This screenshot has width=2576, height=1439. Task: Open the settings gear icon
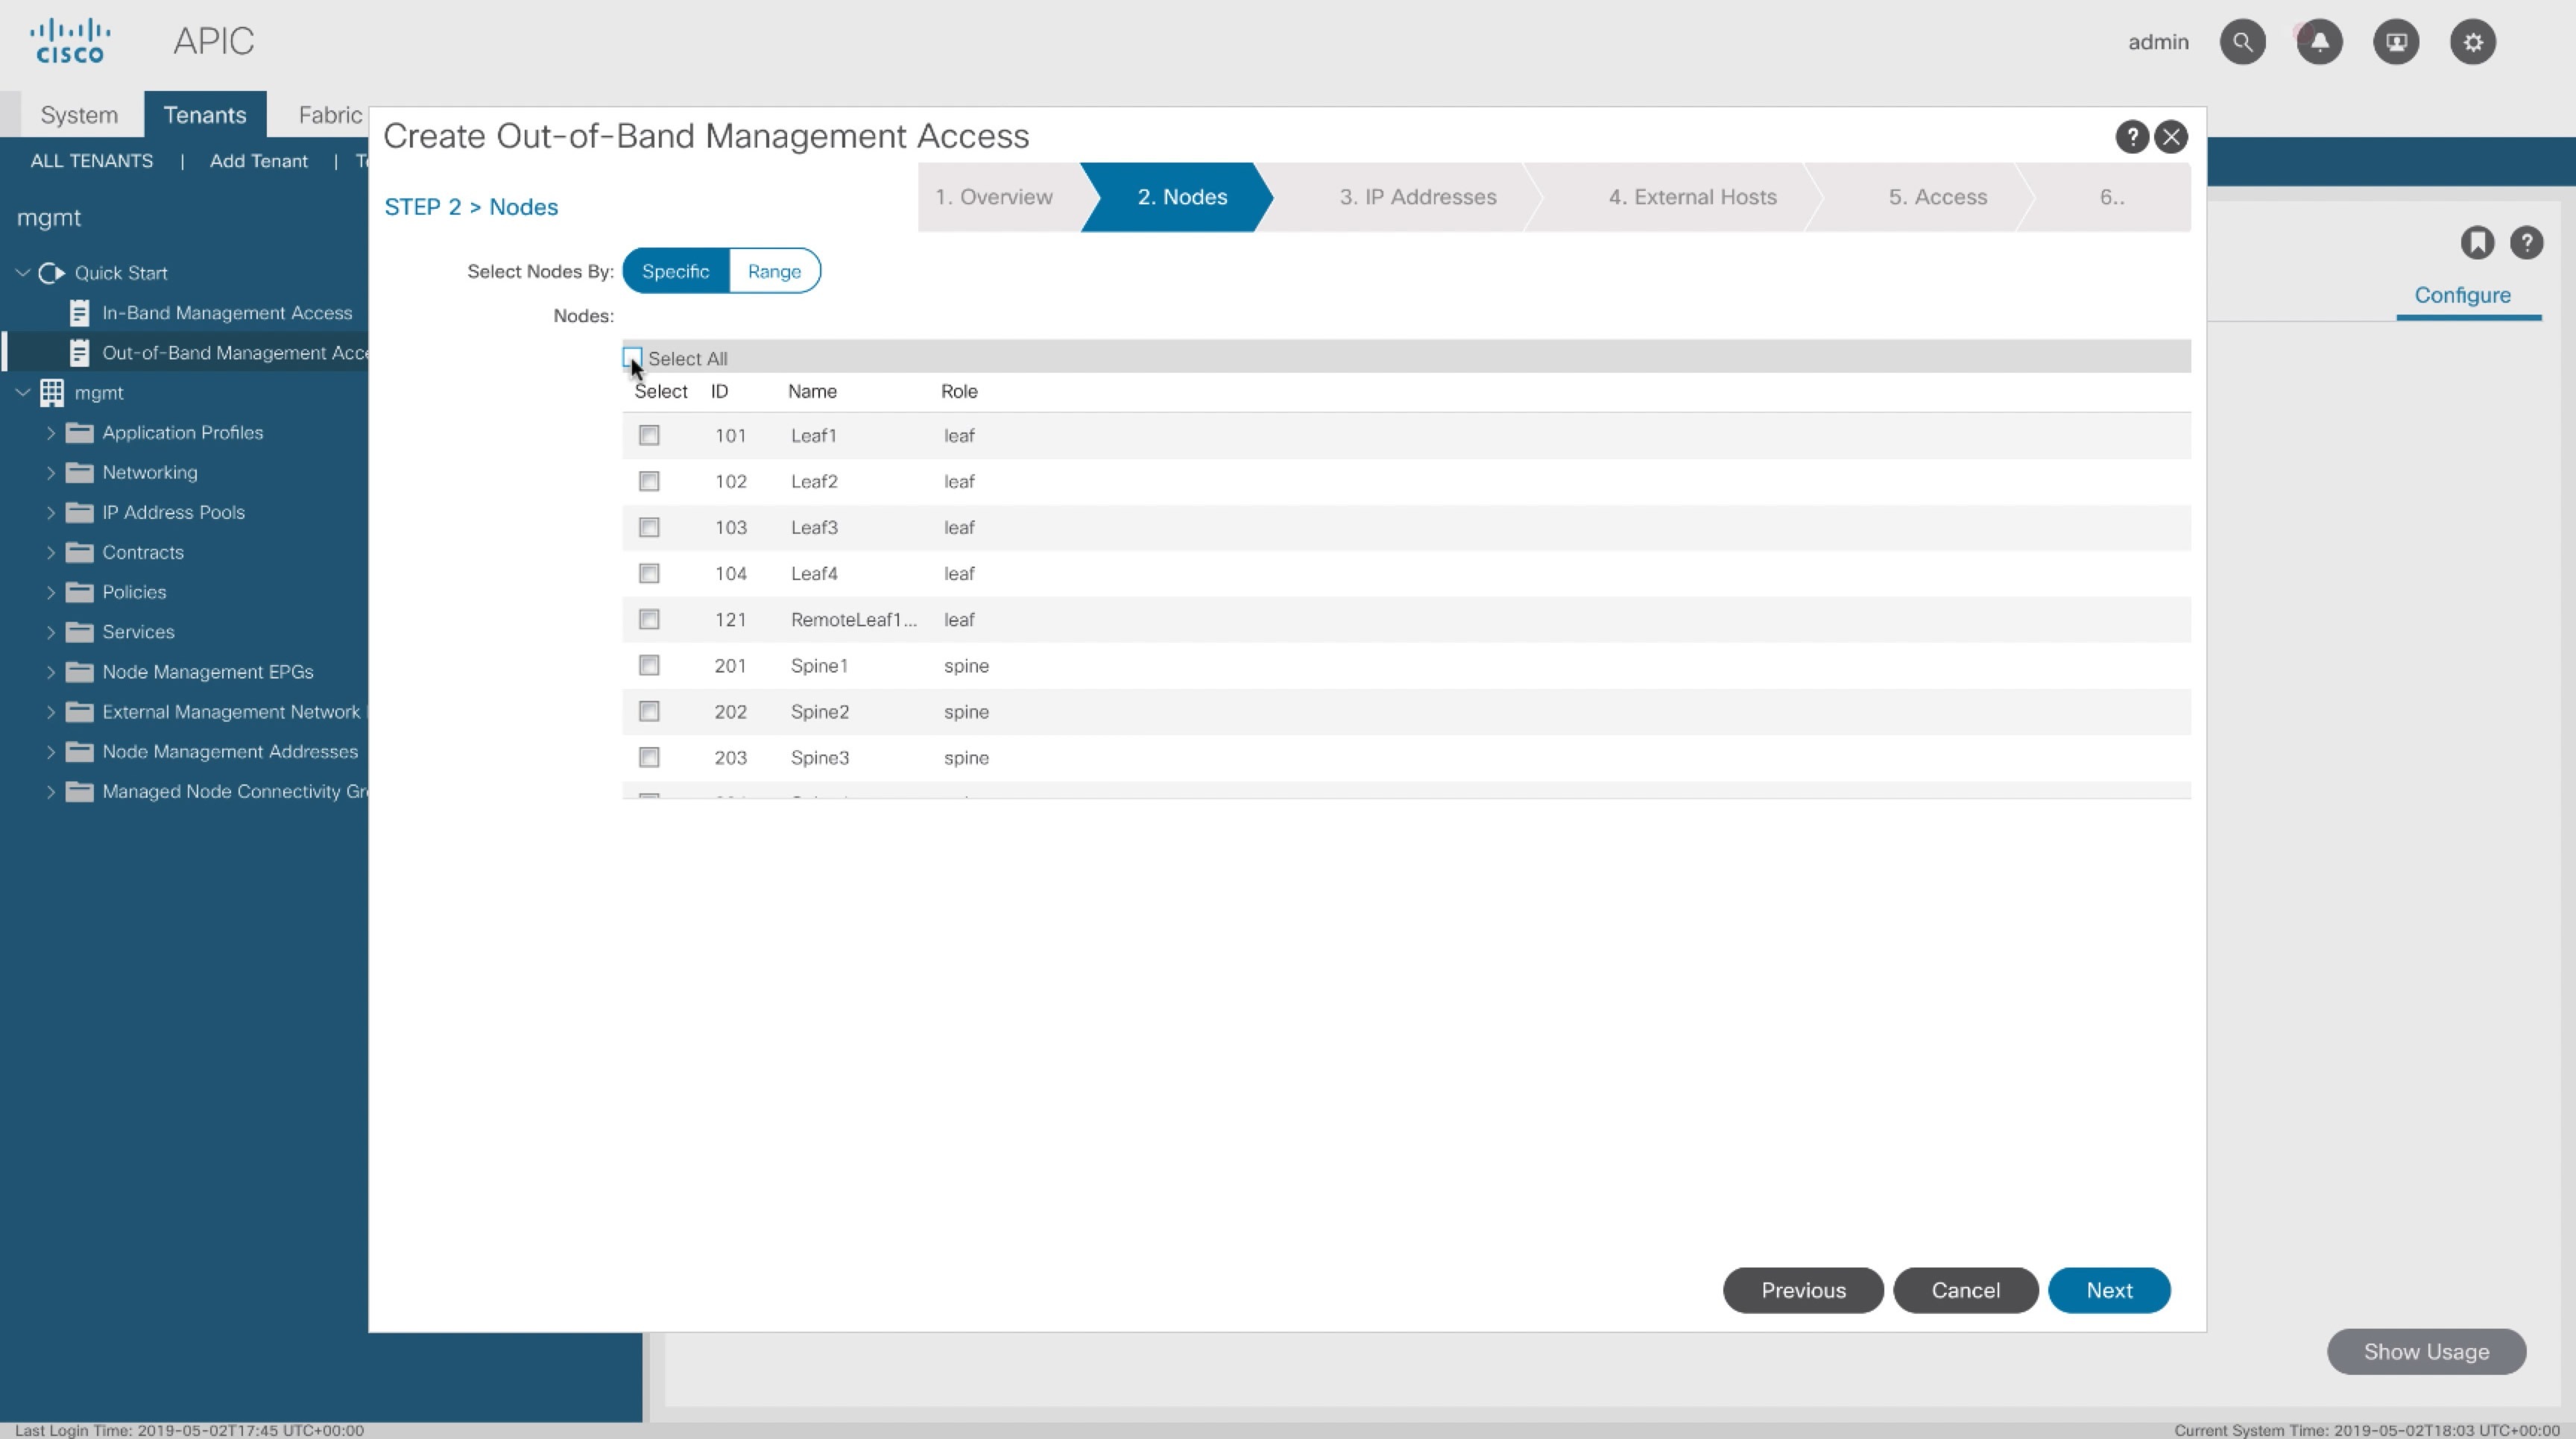[x=2473, y=42]
